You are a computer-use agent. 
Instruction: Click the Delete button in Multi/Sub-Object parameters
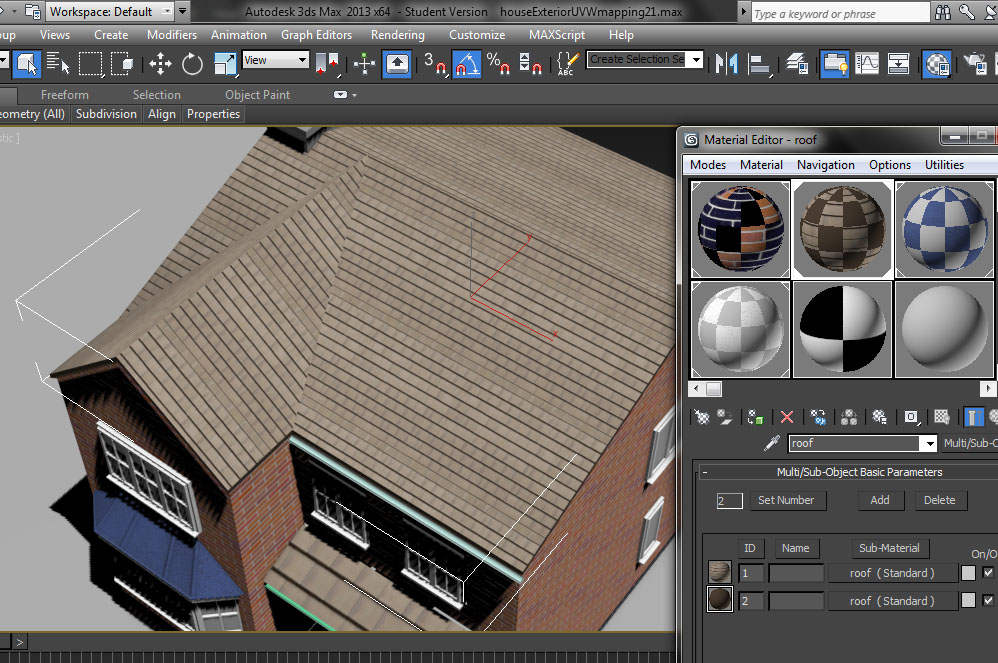pyautogui.click(x=940, y=500)
